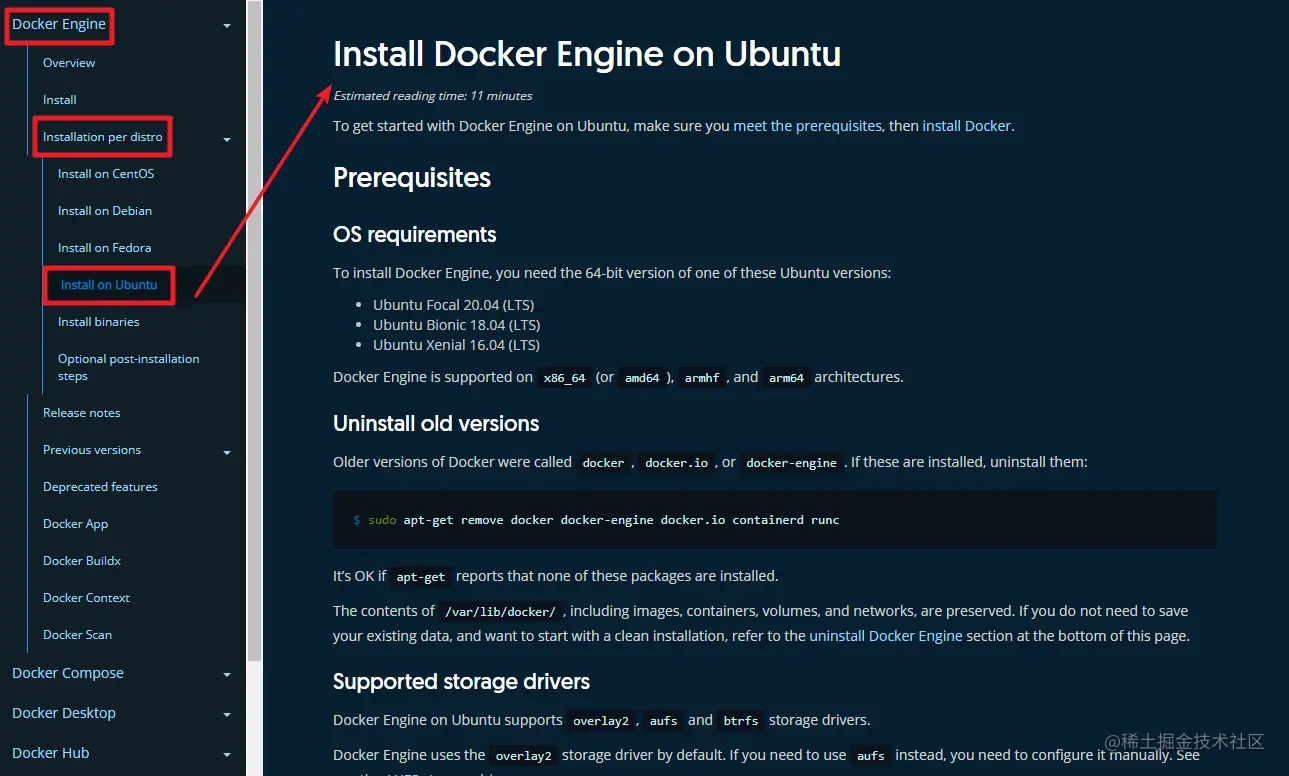This screenshot has width=1289, height=776.
Task: Open the Overview page in sidebar
Action: [69, 63]
